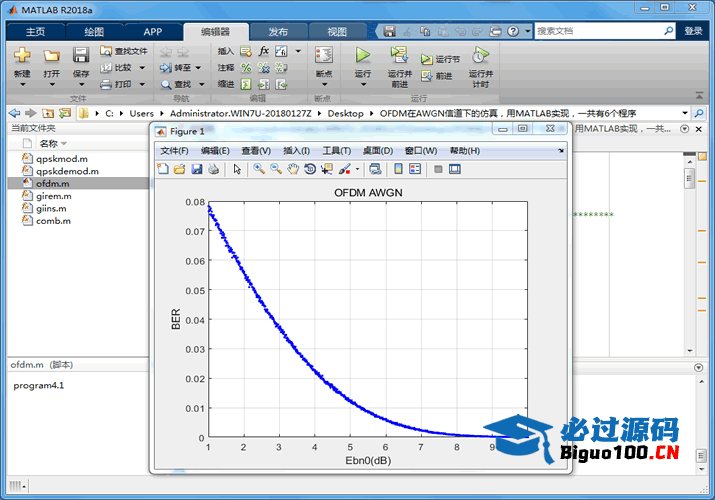Toggle the insert colorbar button
Image resolution: width=715 pixels, height=500 pixels.
coord(399,169)
